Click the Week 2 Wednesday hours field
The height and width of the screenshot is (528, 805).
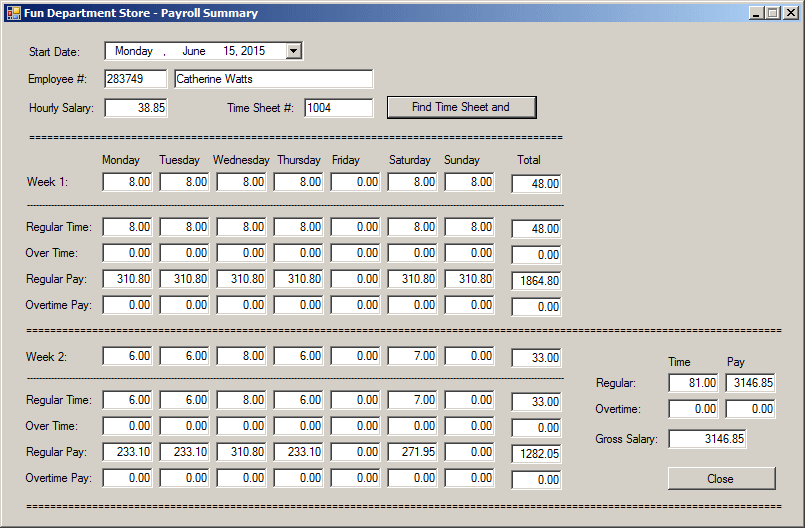(241, 356)
